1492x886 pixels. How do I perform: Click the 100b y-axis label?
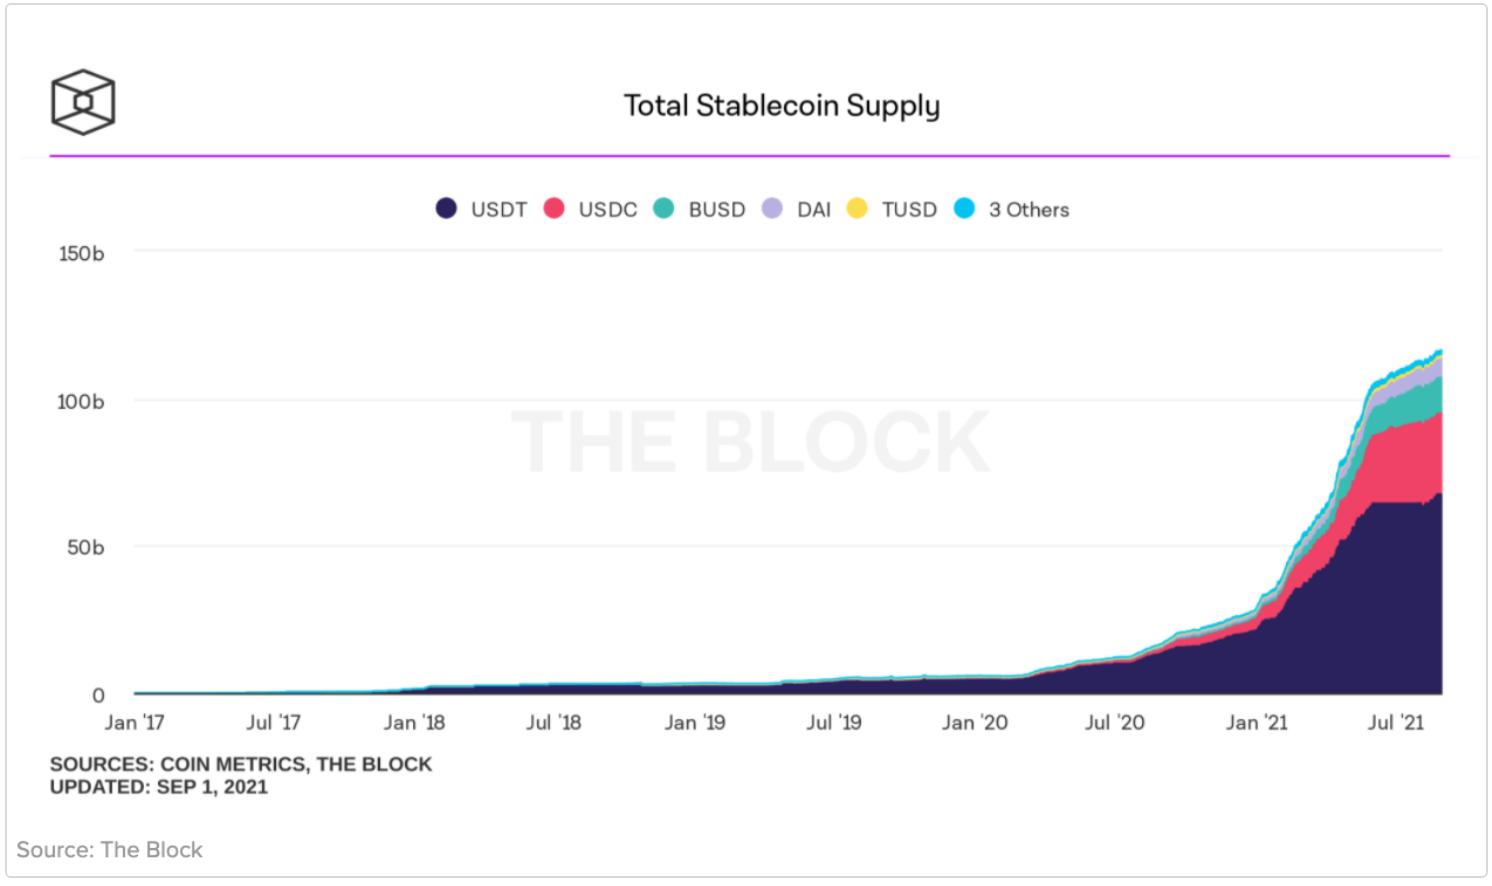click(x=81, y=402)
